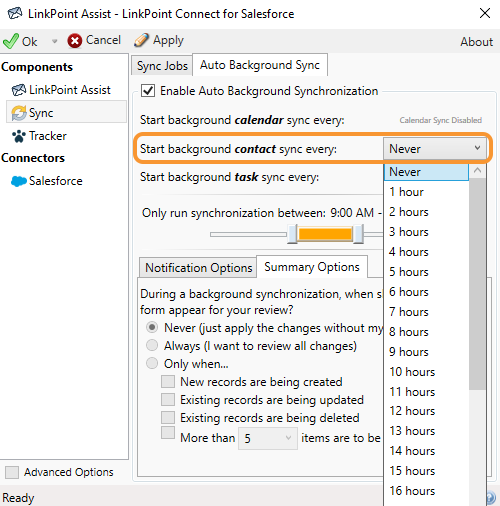The image size is (500, 506).
Task: Set interval to 7 hours
Action: [x=426, y=312]
